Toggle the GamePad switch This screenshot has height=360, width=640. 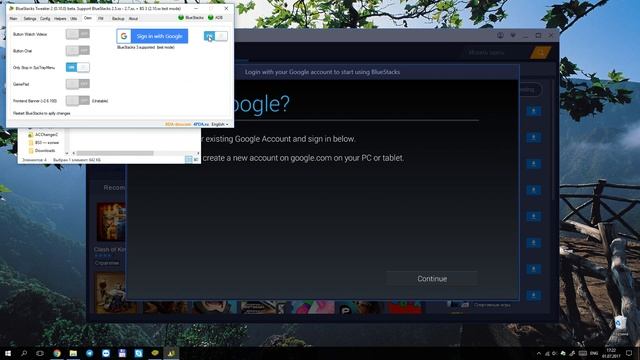coord(78,84)
